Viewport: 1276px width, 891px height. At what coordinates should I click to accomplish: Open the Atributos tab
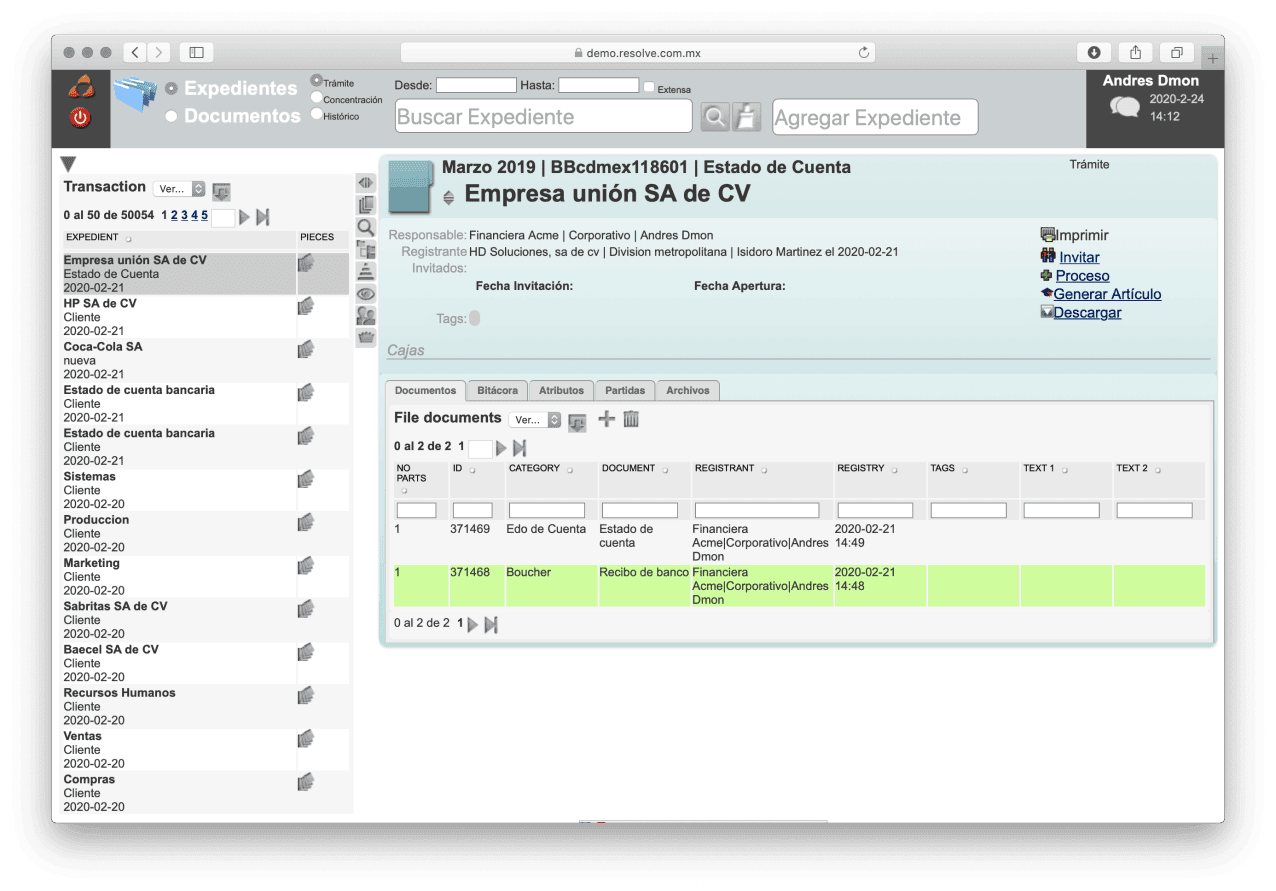coord(560,390)
